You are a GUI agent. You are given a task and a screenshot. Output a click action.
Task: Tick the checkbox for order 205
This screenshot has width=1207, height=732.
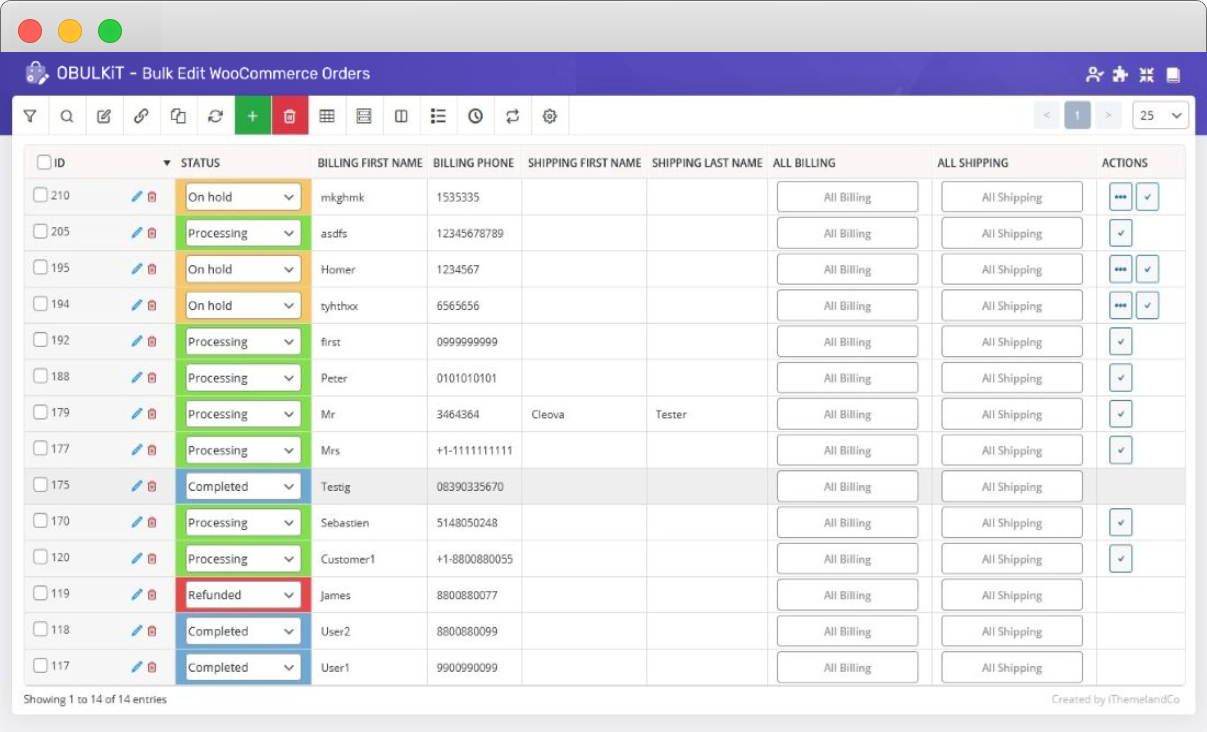pos(40,232)
